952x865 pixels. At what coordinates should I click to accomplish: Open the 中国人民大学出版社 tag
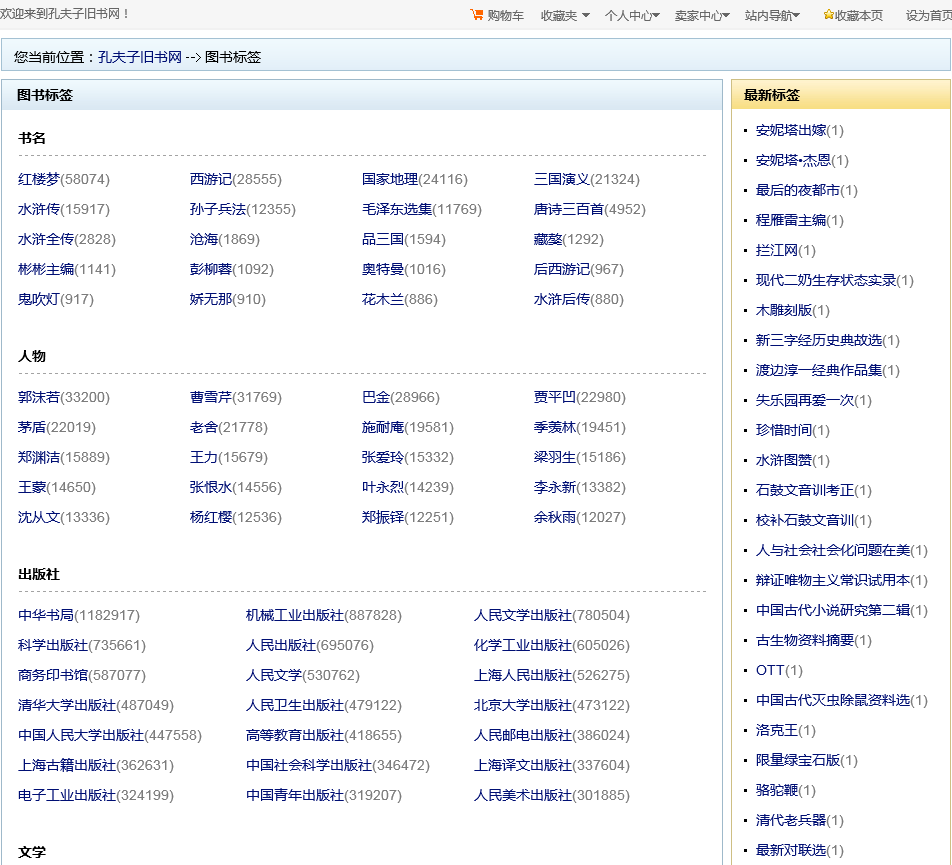81,735
